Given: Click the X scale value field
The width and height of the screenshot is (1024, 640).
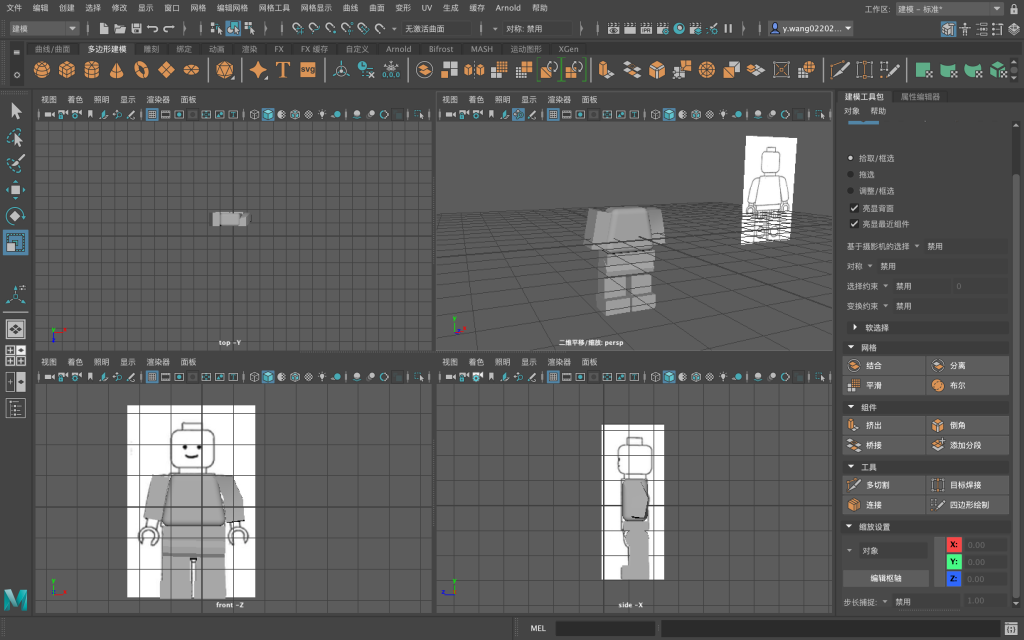Looking at the screenshot, I should pyautogui.click(x=985, y=545).
